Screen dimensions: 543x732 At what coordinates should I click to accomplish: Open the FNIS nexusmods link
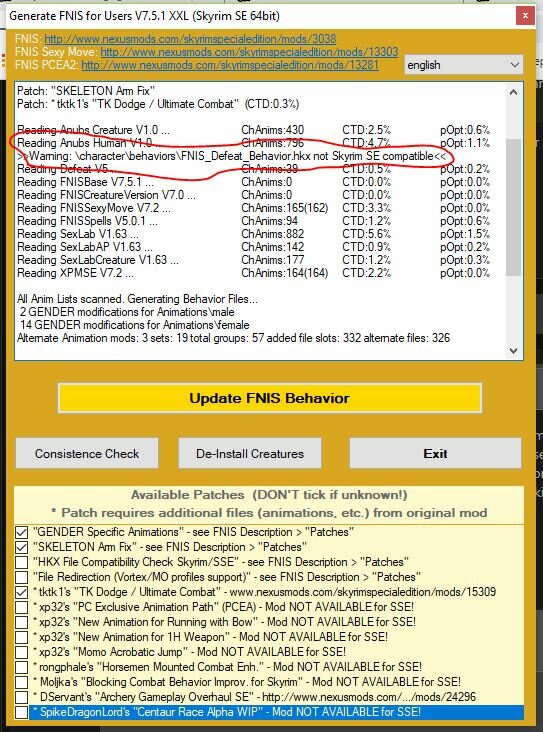[190, 39]
